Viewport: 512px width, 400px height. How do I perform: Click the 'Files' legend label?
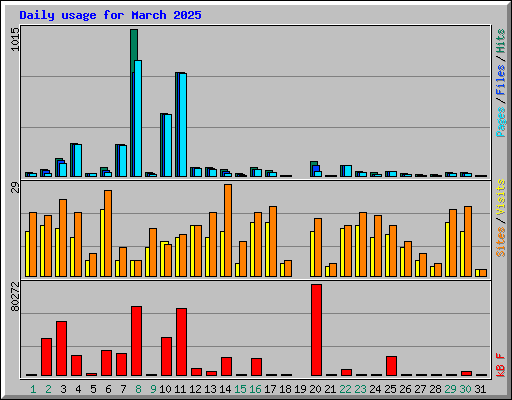click(x=501, y=79)
